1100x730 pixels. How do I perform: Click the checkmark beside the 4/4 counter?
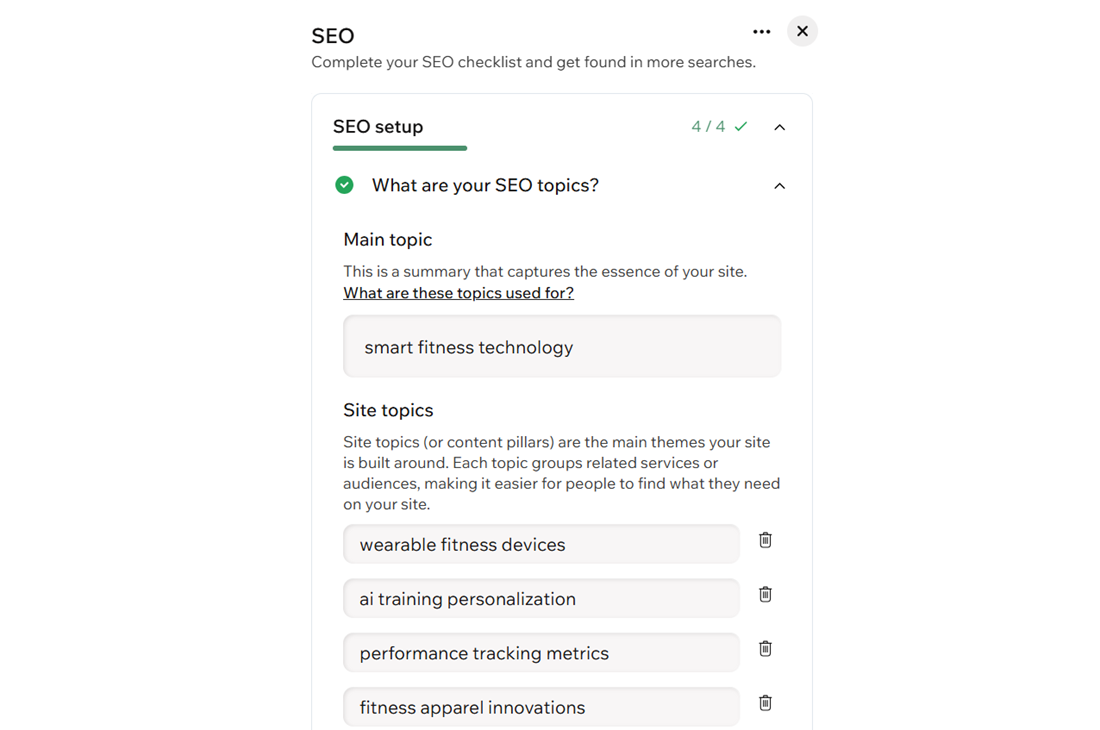[740, 127]
